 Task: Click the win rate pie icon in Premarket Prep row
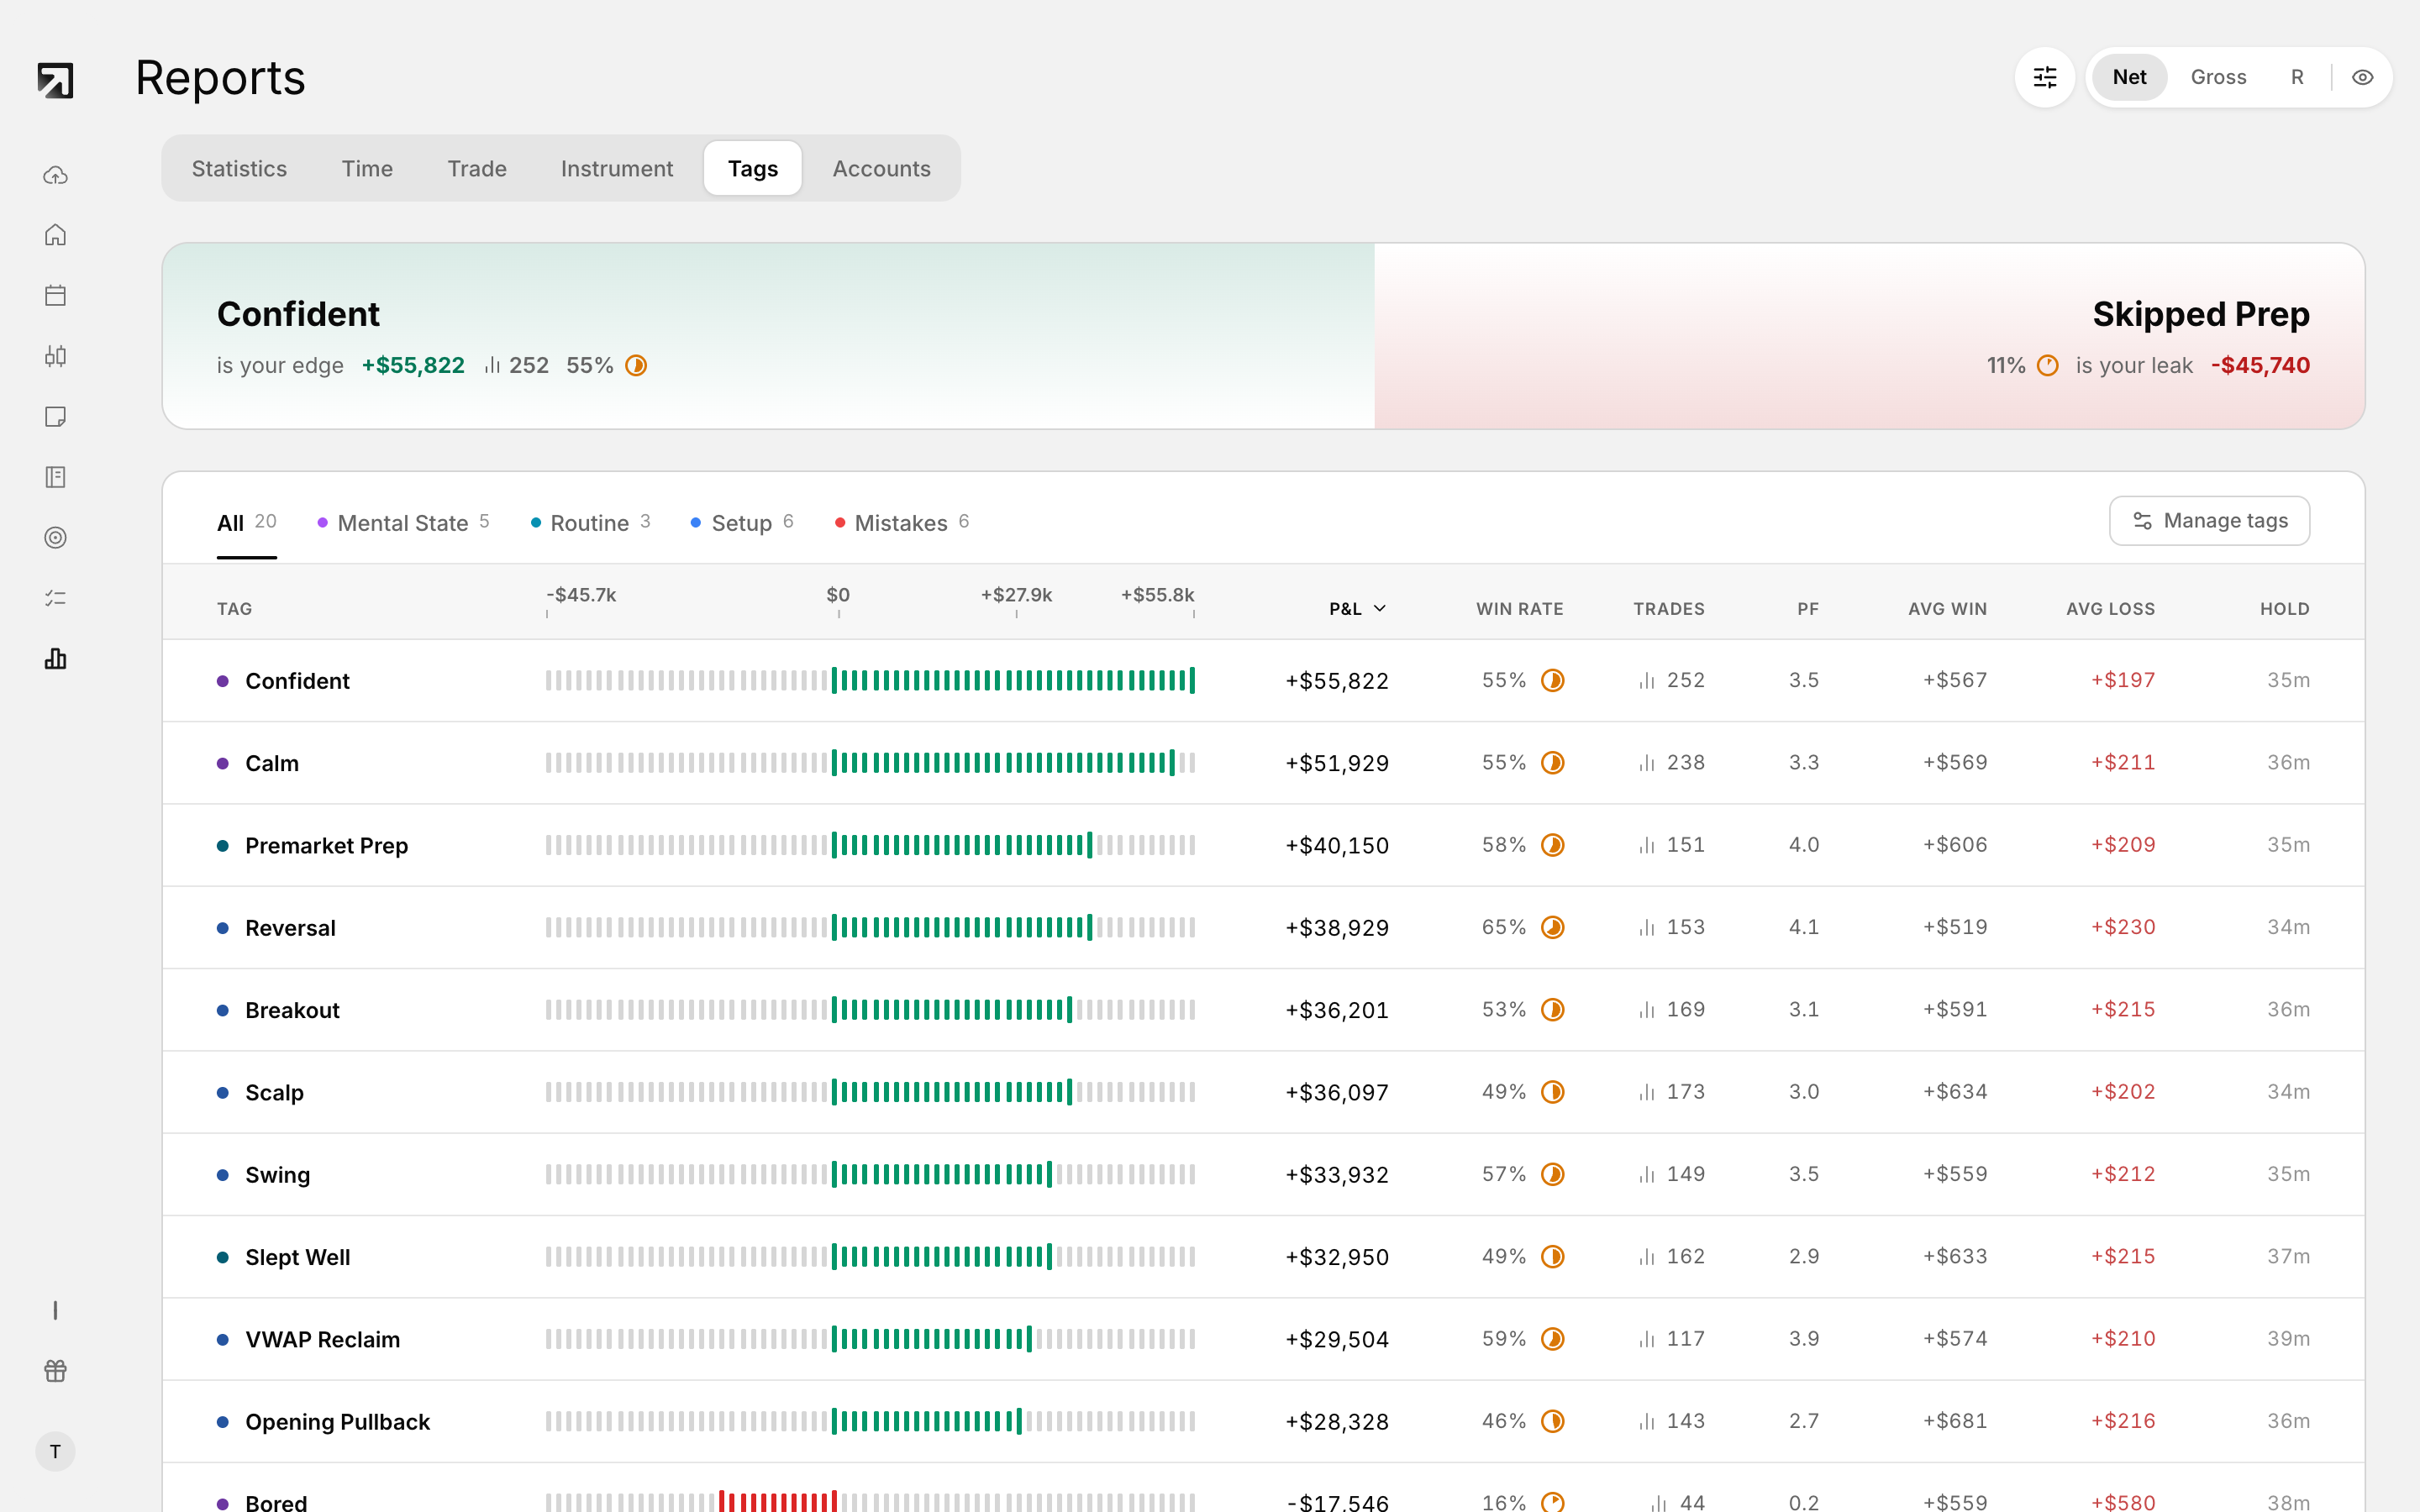[1552, 845]
